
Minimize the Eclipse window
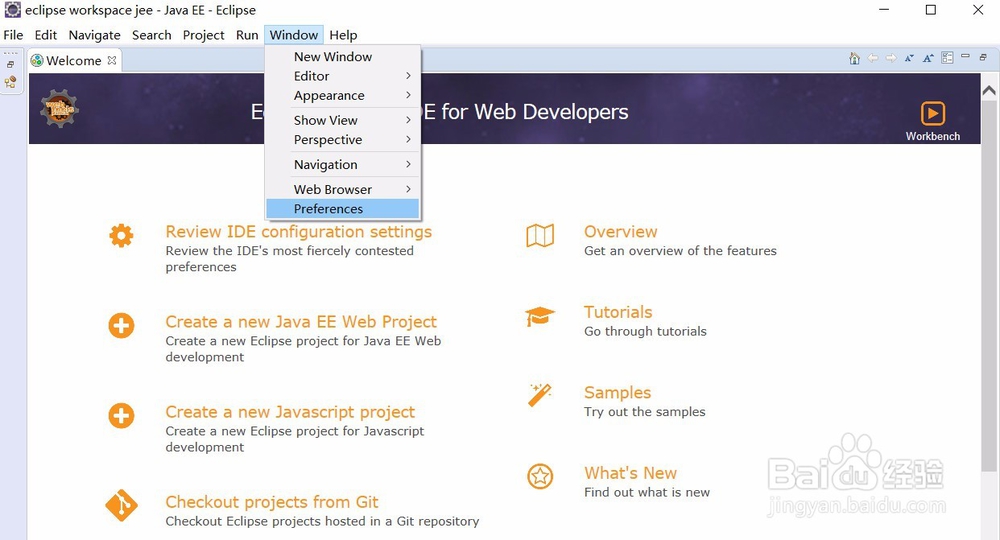click(x=884, y=10)
